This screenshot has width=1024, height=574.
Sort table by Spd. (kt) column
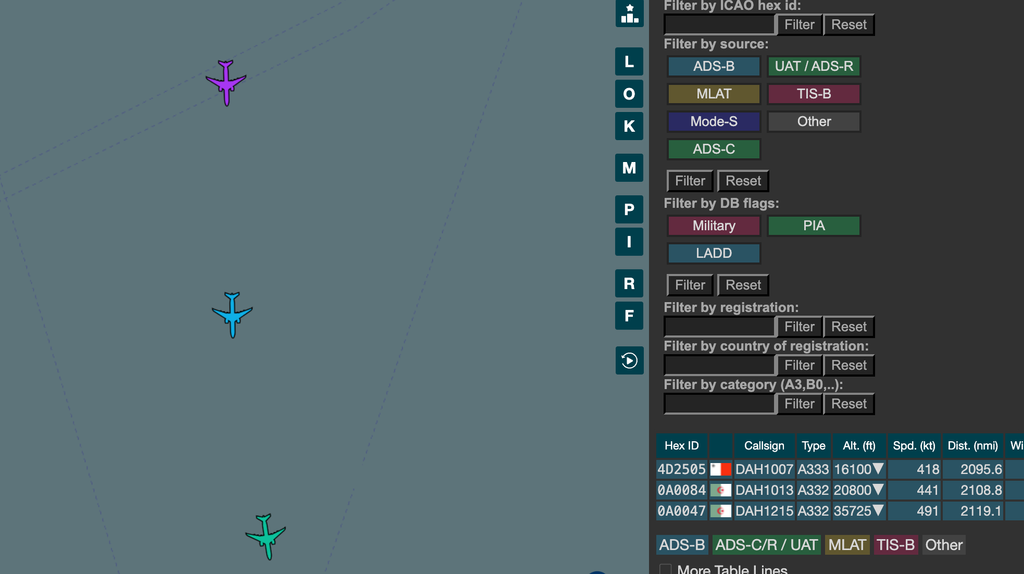coord(914,446)
